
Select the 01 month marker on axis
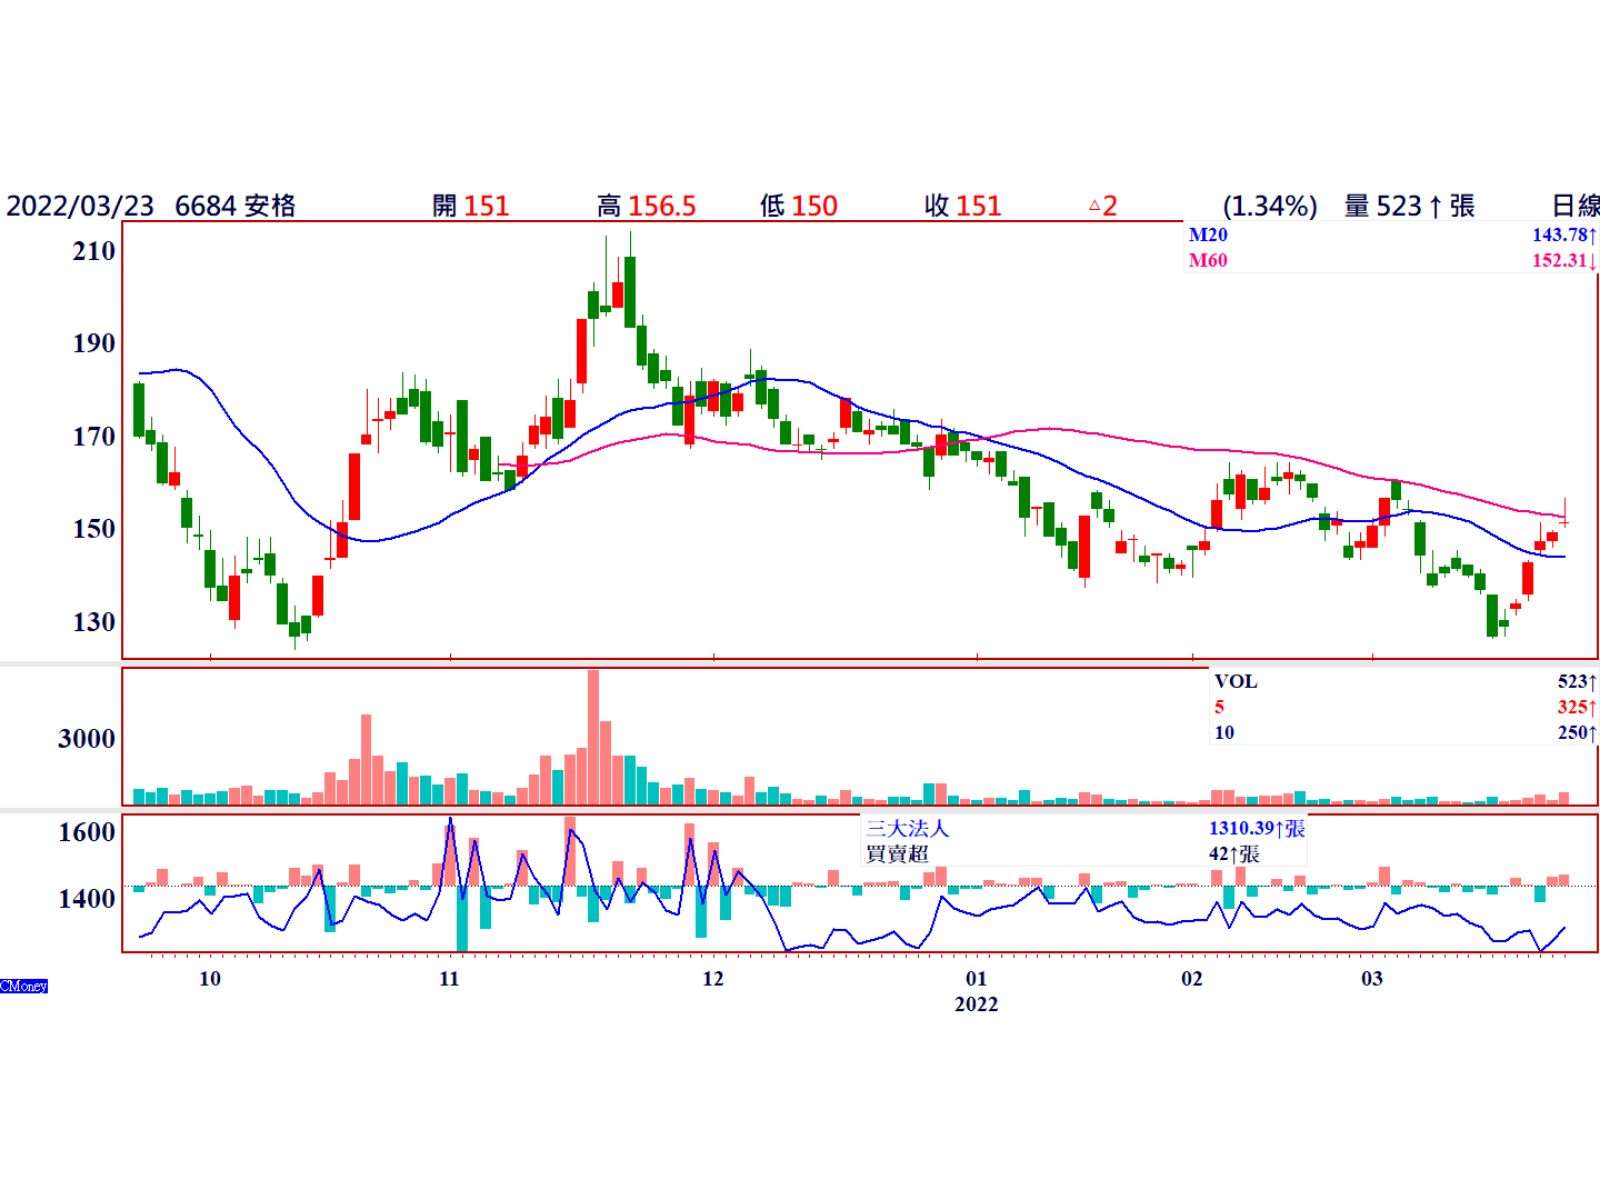pos(976,979)
